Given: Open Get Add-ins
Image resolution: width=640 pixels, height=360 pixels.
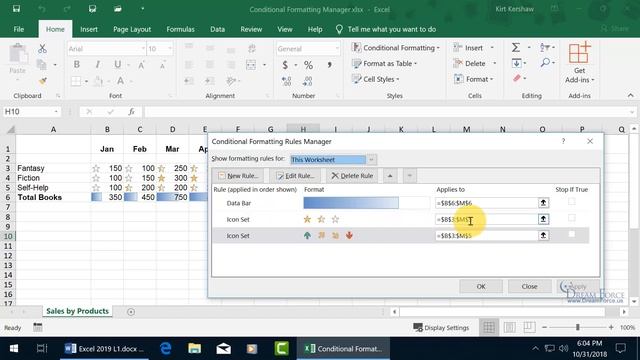Looking at the screenshot, I should click(x=580, y=62).
